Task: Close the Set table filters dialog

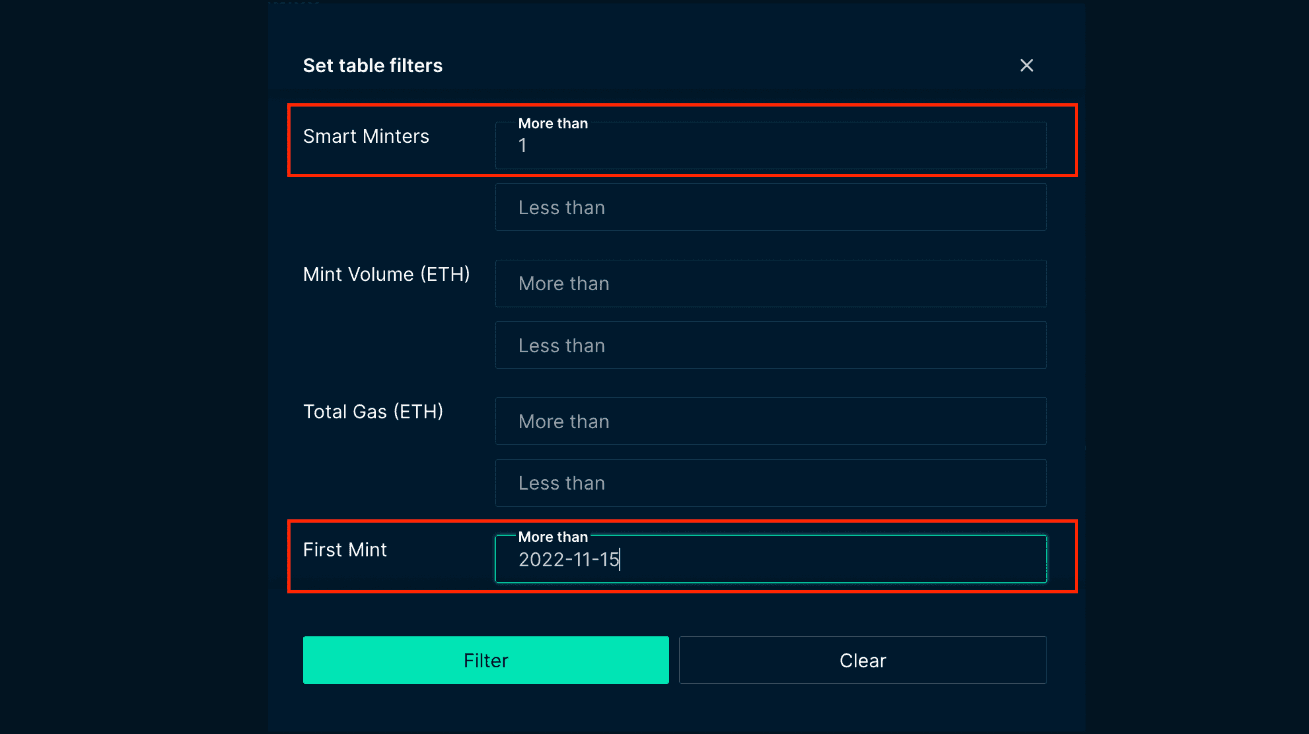Action: pos(1026,65)
